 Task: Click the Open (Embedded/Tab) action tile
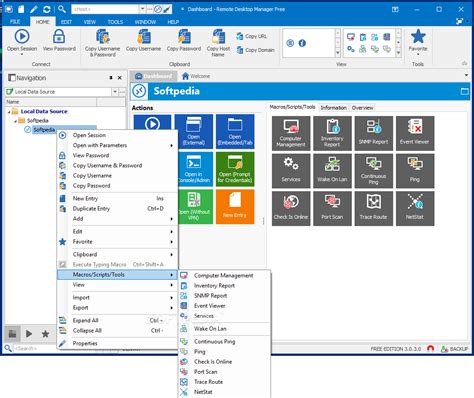235,131
